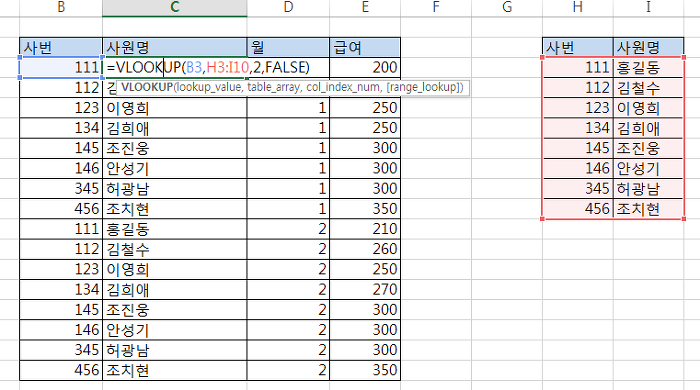Select column G header
Viewport: 700px width, 390px height.
[507, 8]
